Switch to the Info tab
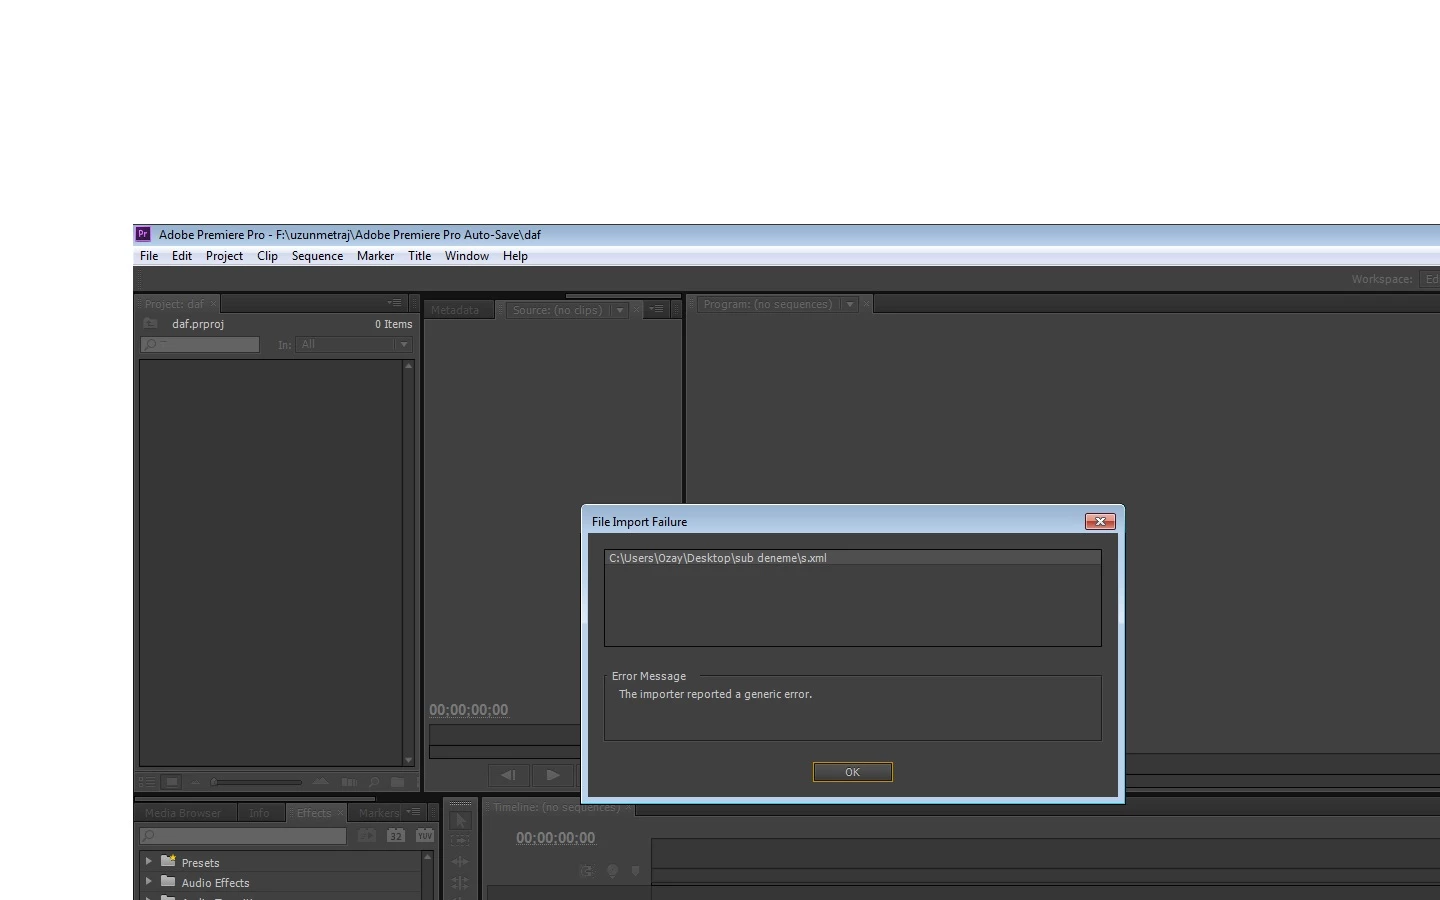The height and width of the screenshot is (900, 1440). 259,813
